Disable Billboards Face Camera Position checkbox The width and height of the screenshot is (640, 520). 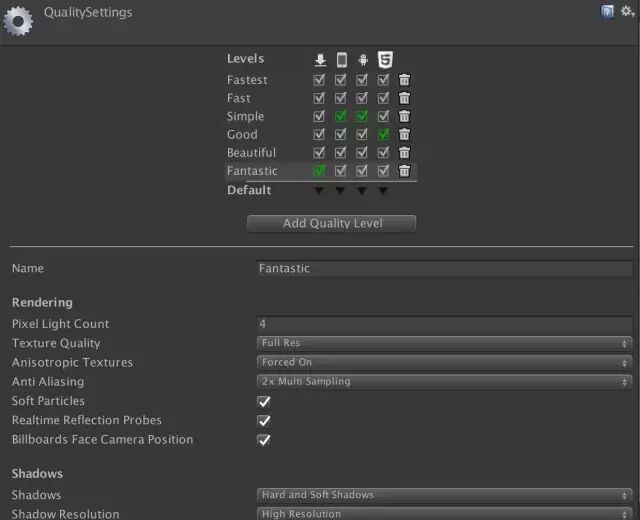[264, 440]
